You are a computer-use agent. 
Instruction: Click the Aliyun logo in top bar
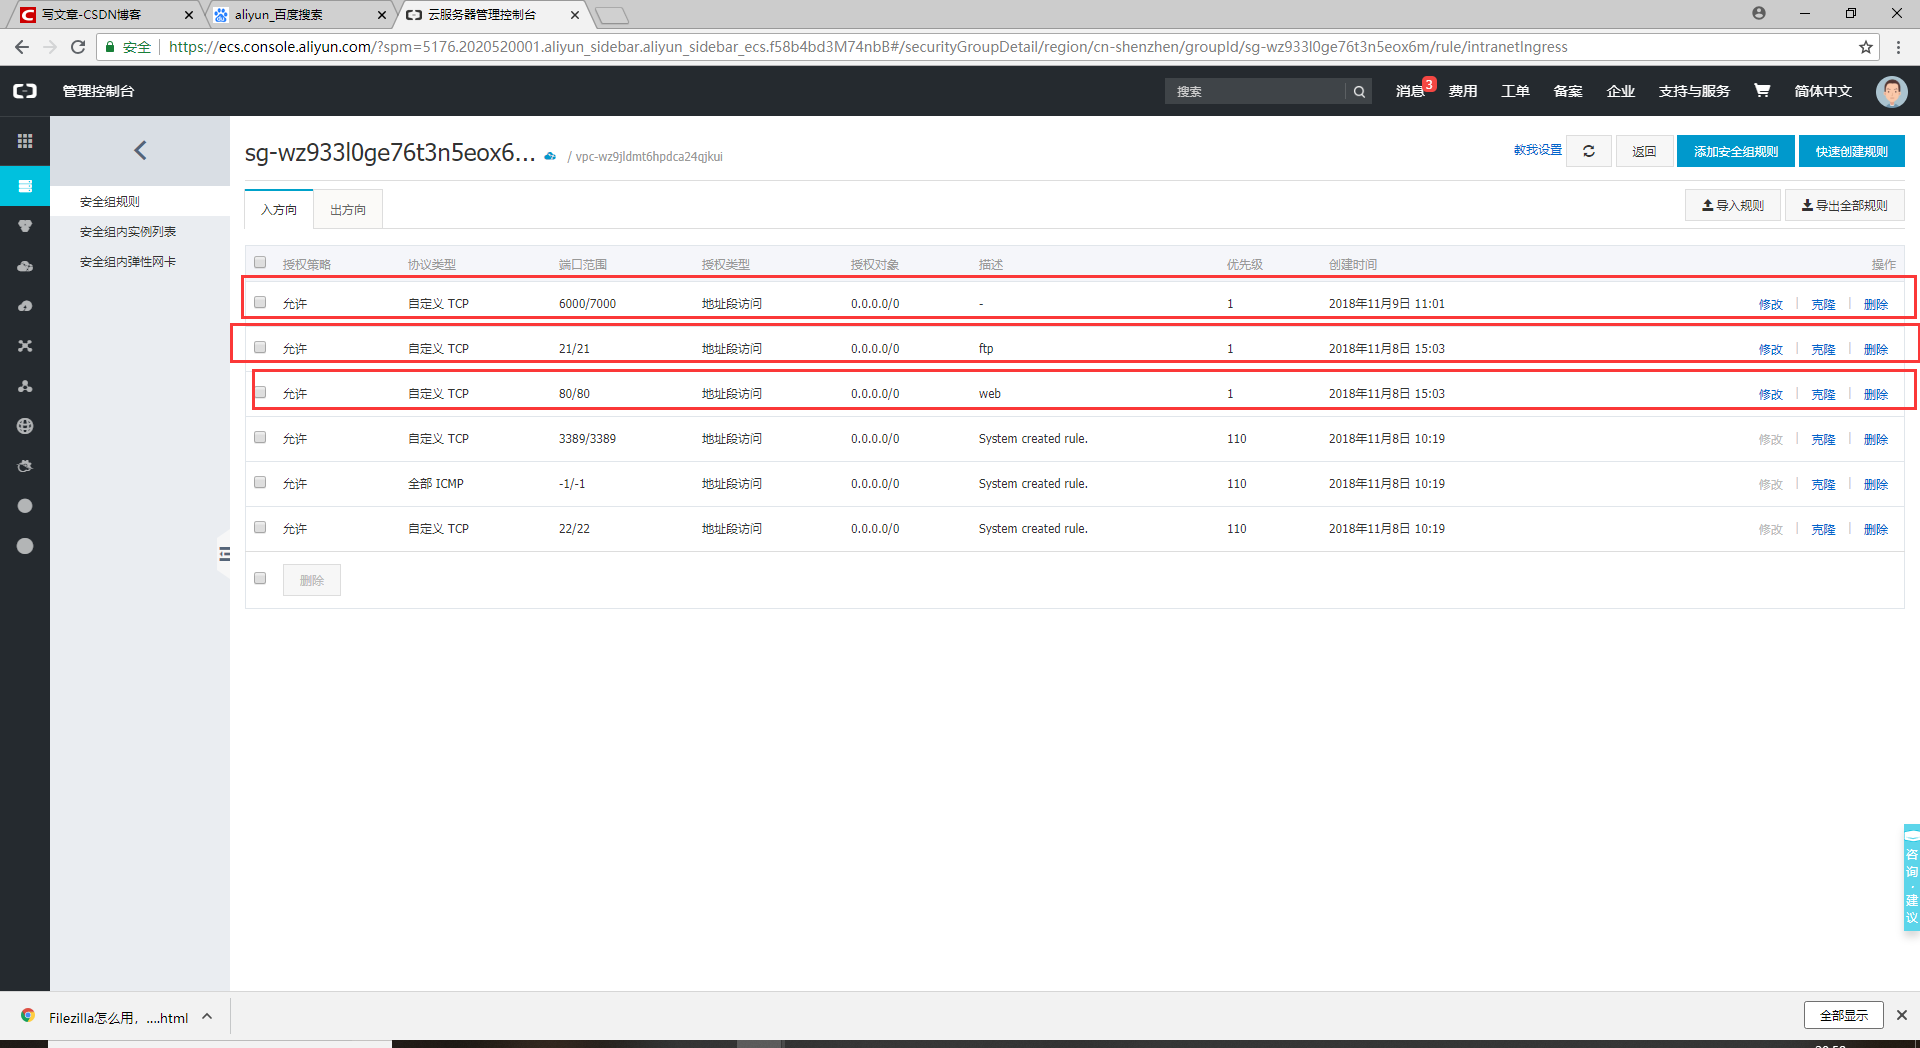(x=25, y=91)
